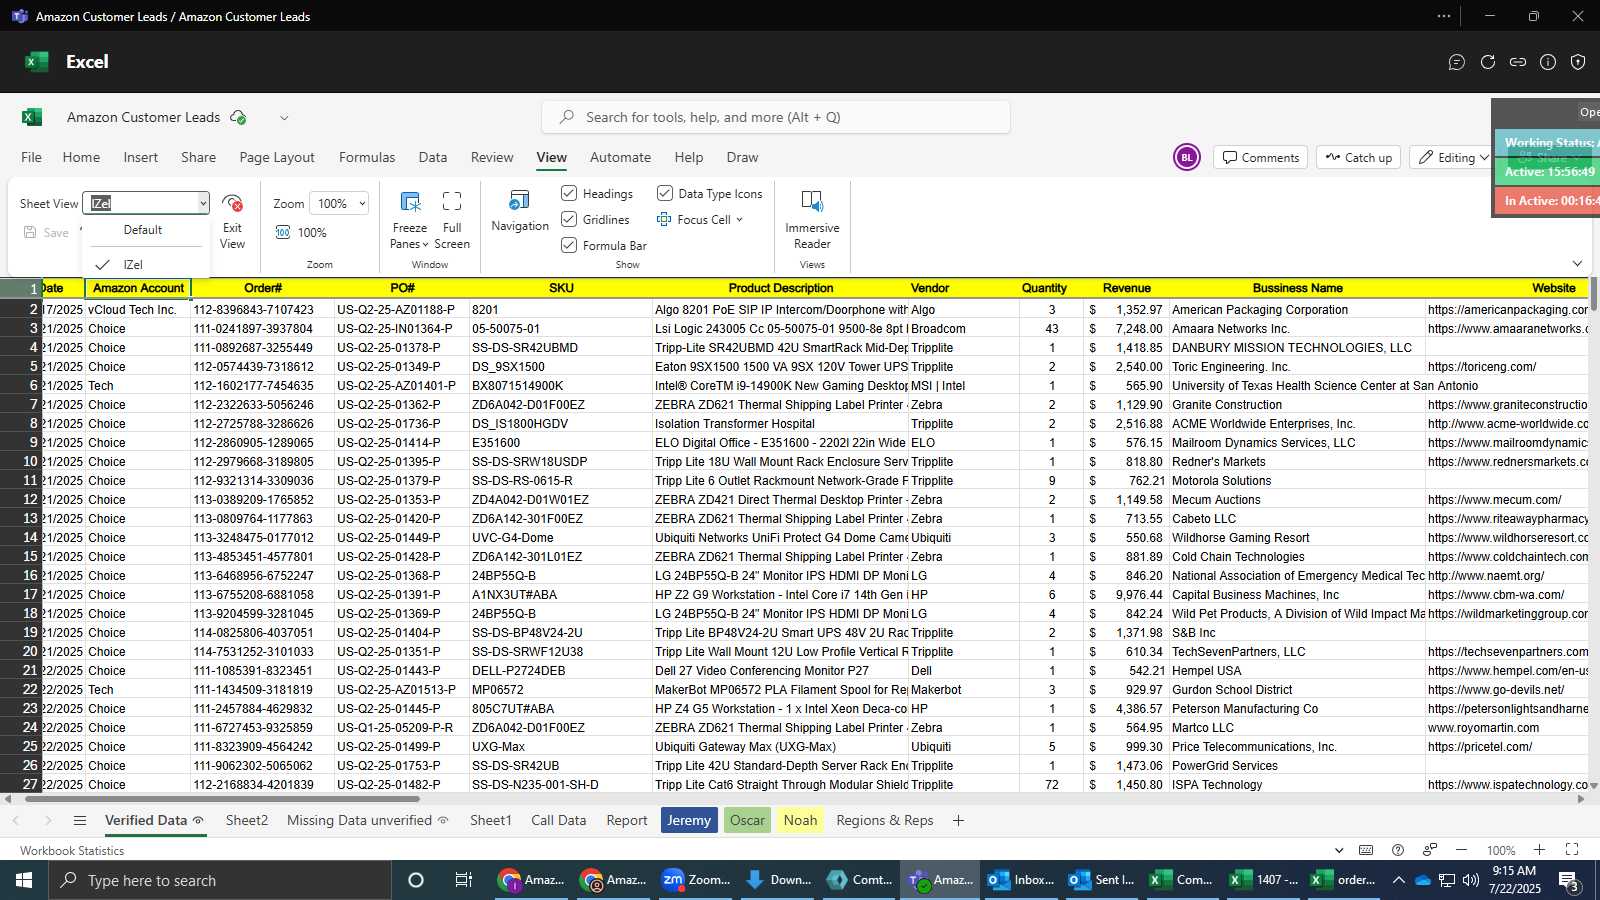Click the volume icon in system tray
Image resolution: width=1600 pixels, height=900 pixels.
1470,880
